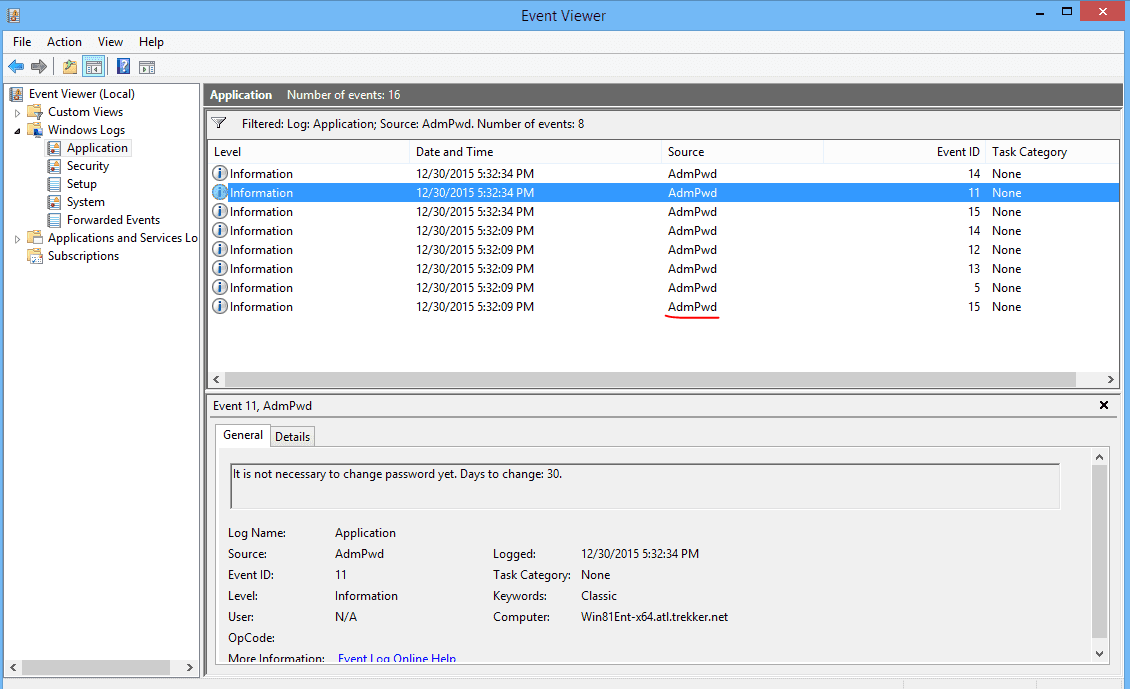Click the Keywords value Classic
1130x689 pixels.
point(599,596)
